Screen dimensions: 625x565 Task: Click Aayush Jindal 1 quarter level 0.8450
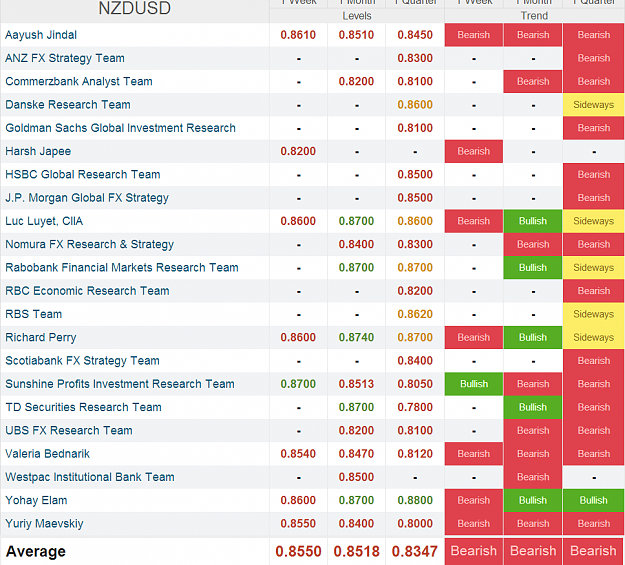415,35
